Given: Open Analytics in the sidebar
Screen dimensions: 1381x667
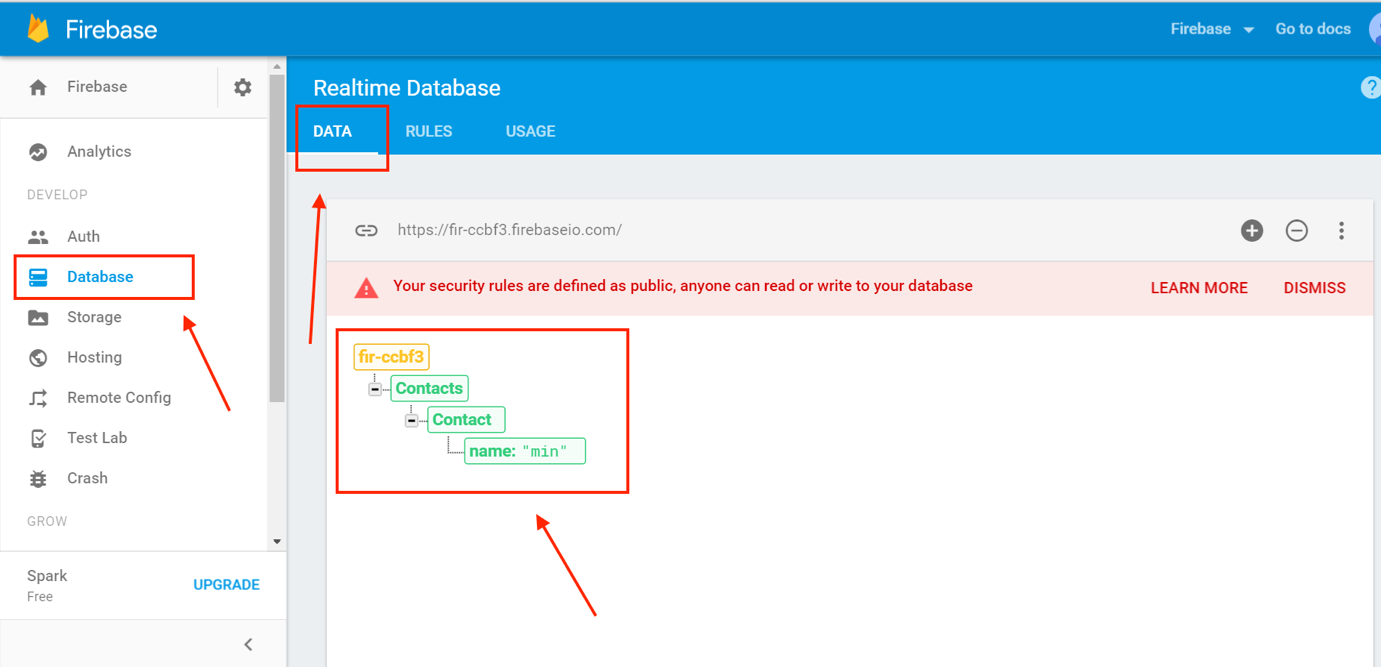Looking at the screenshot, I should point(99,152).
